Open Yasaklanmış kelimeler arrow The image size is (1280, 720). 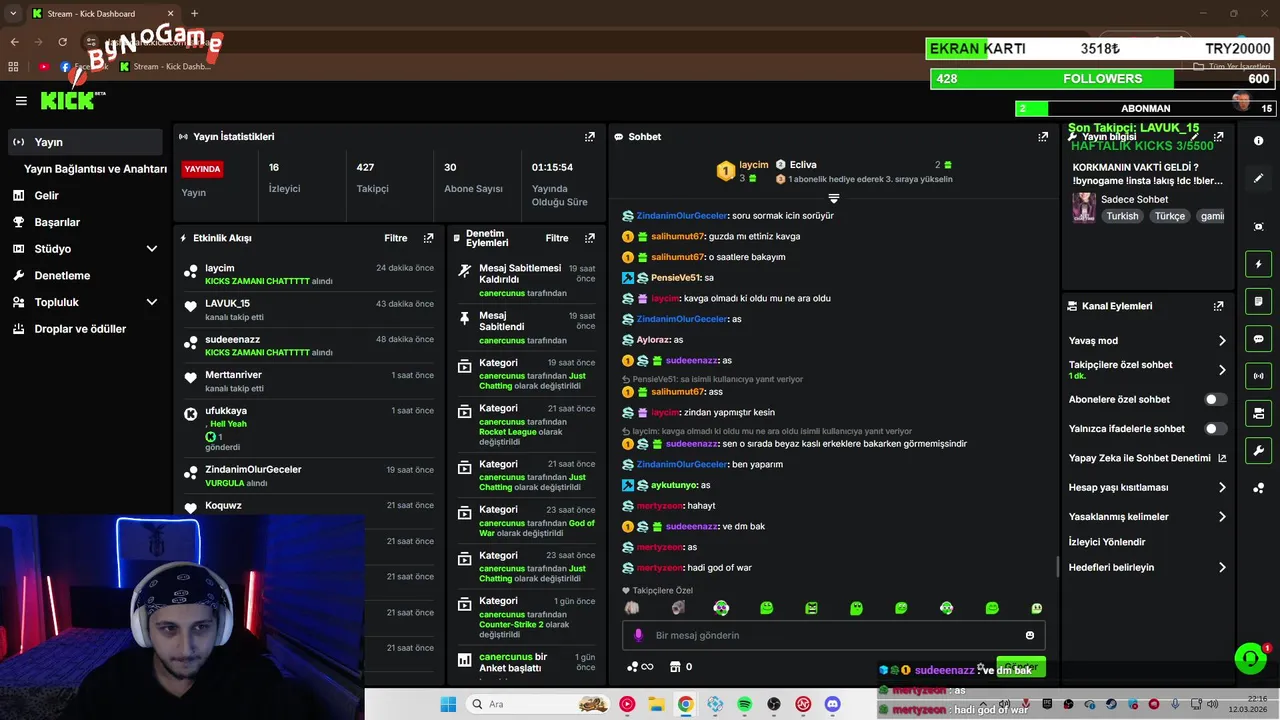pos(1222,517)
